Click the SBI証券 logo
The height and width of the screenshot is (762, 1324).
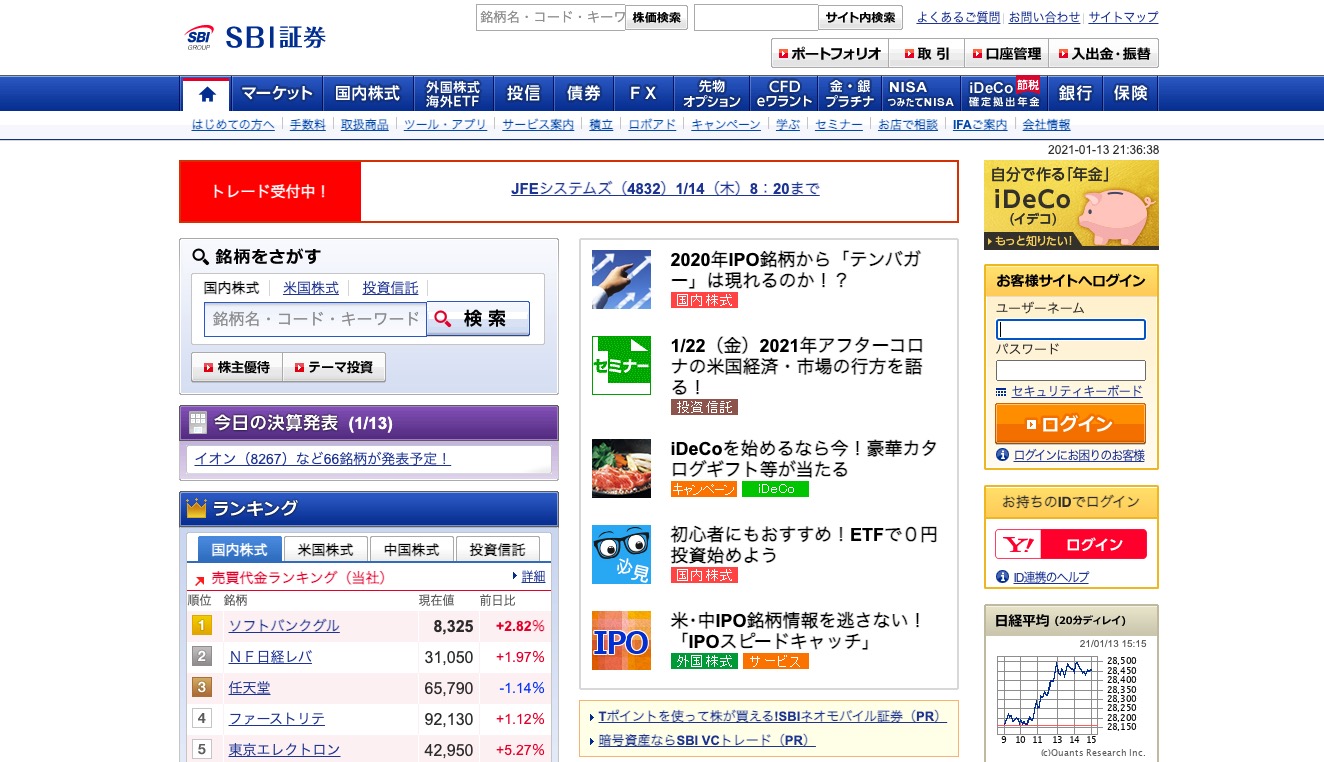(256, 38)
